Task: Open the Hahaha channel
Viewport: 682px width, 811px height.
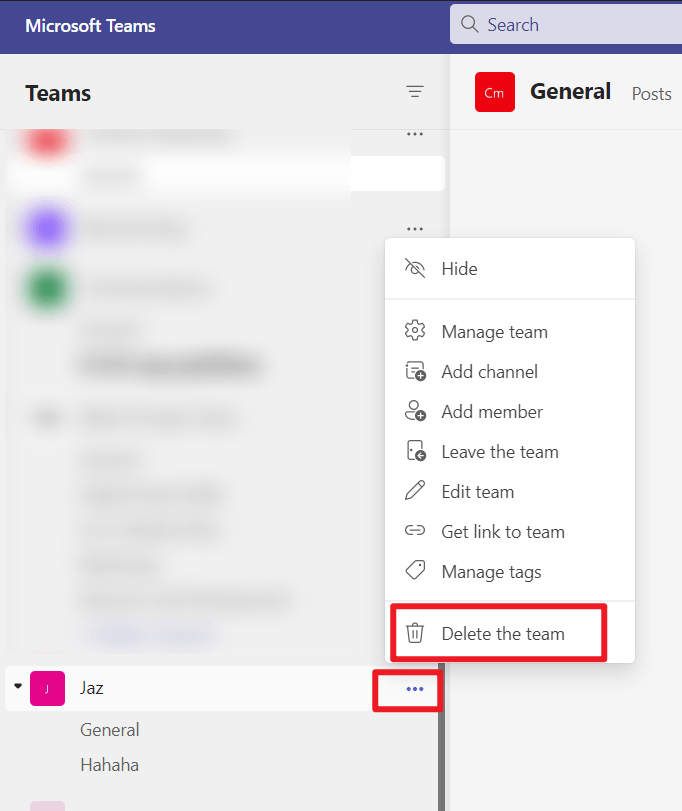Action: pyautogui.click(x=110, y=765)
